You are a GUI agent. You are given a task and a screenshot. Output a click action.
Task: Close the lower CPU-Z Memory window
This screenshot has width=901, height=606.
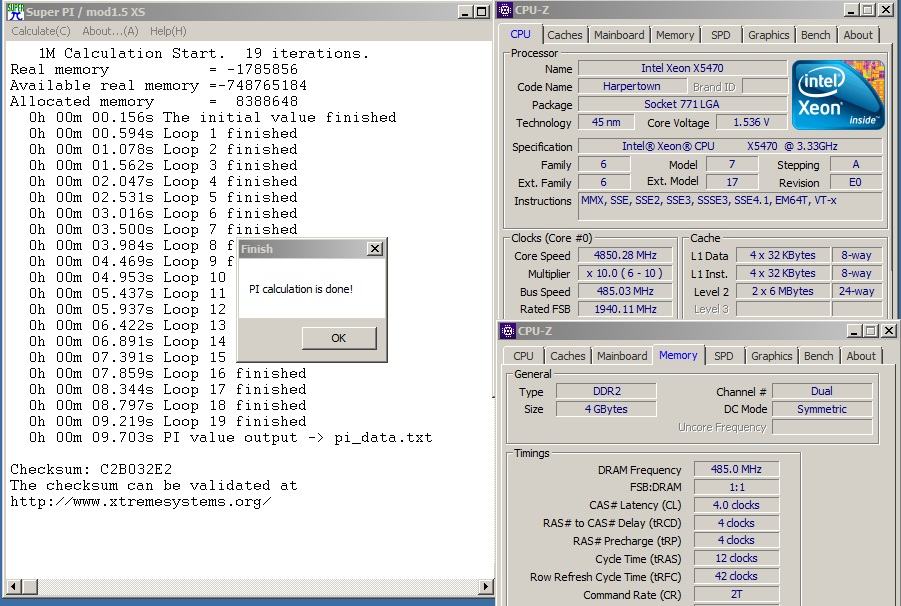pyautogui.click(x=888, y=331)
